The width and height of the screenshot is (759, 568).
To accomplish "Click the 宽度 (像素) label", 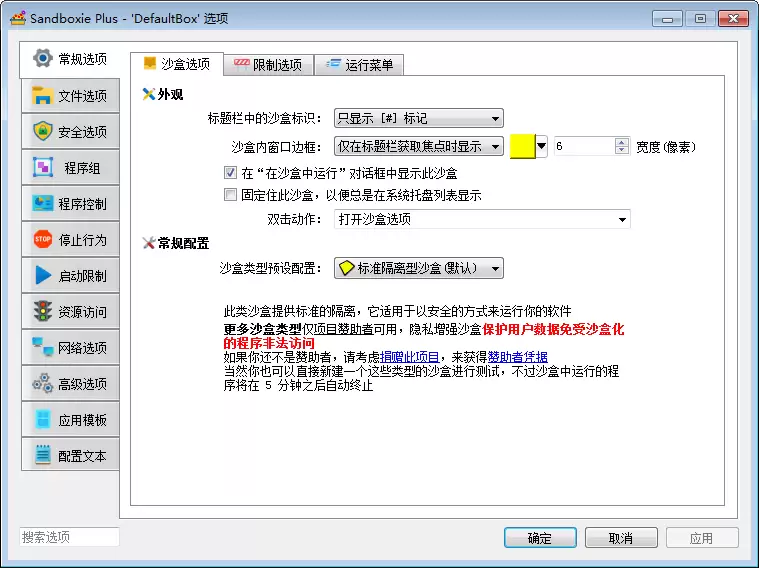I will [x=667, y=147].
